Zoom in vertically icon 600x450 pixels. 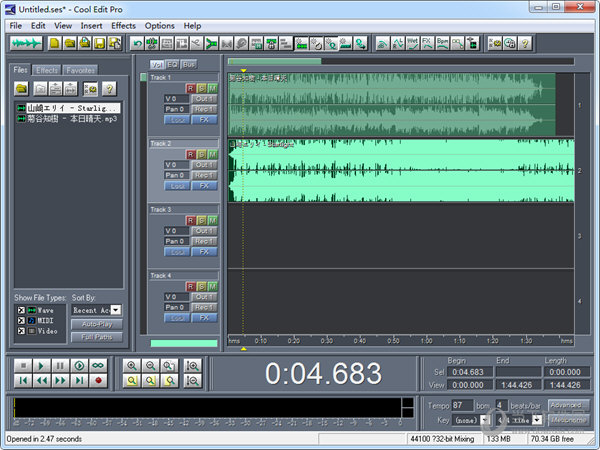coord(192,366)
